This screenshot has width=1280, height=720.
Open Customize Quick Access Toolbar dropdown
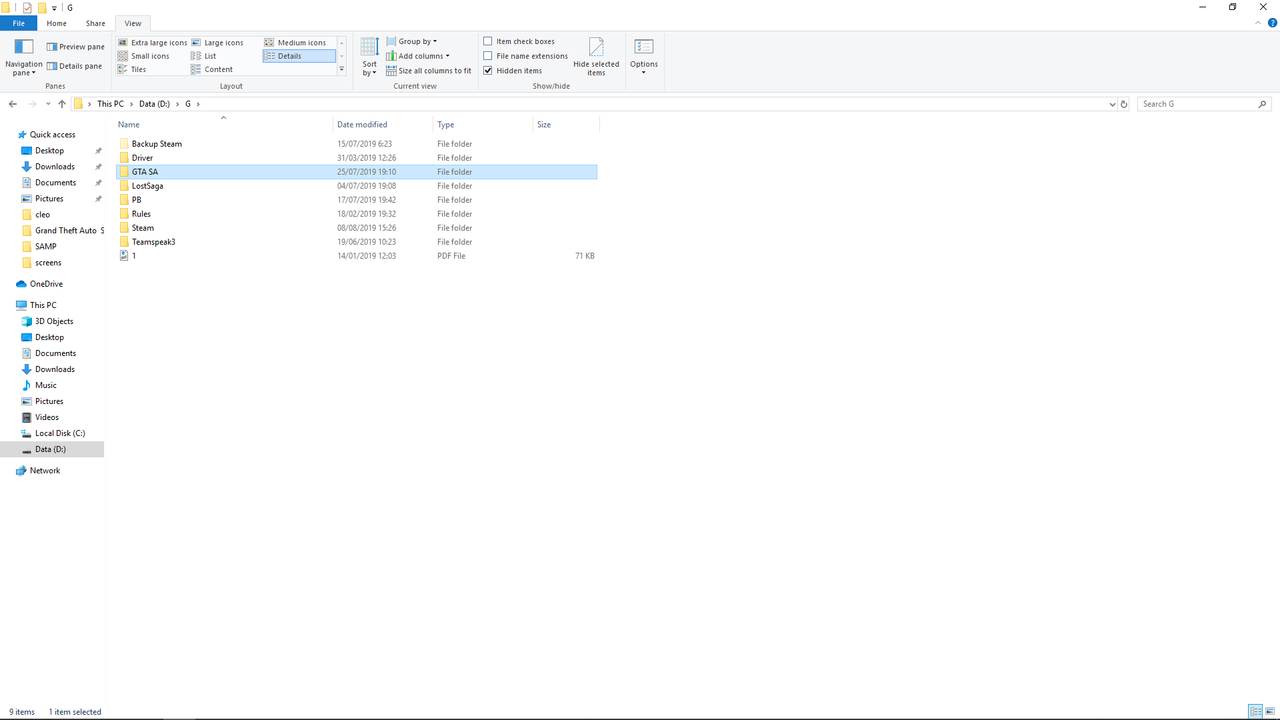(55, 8)
